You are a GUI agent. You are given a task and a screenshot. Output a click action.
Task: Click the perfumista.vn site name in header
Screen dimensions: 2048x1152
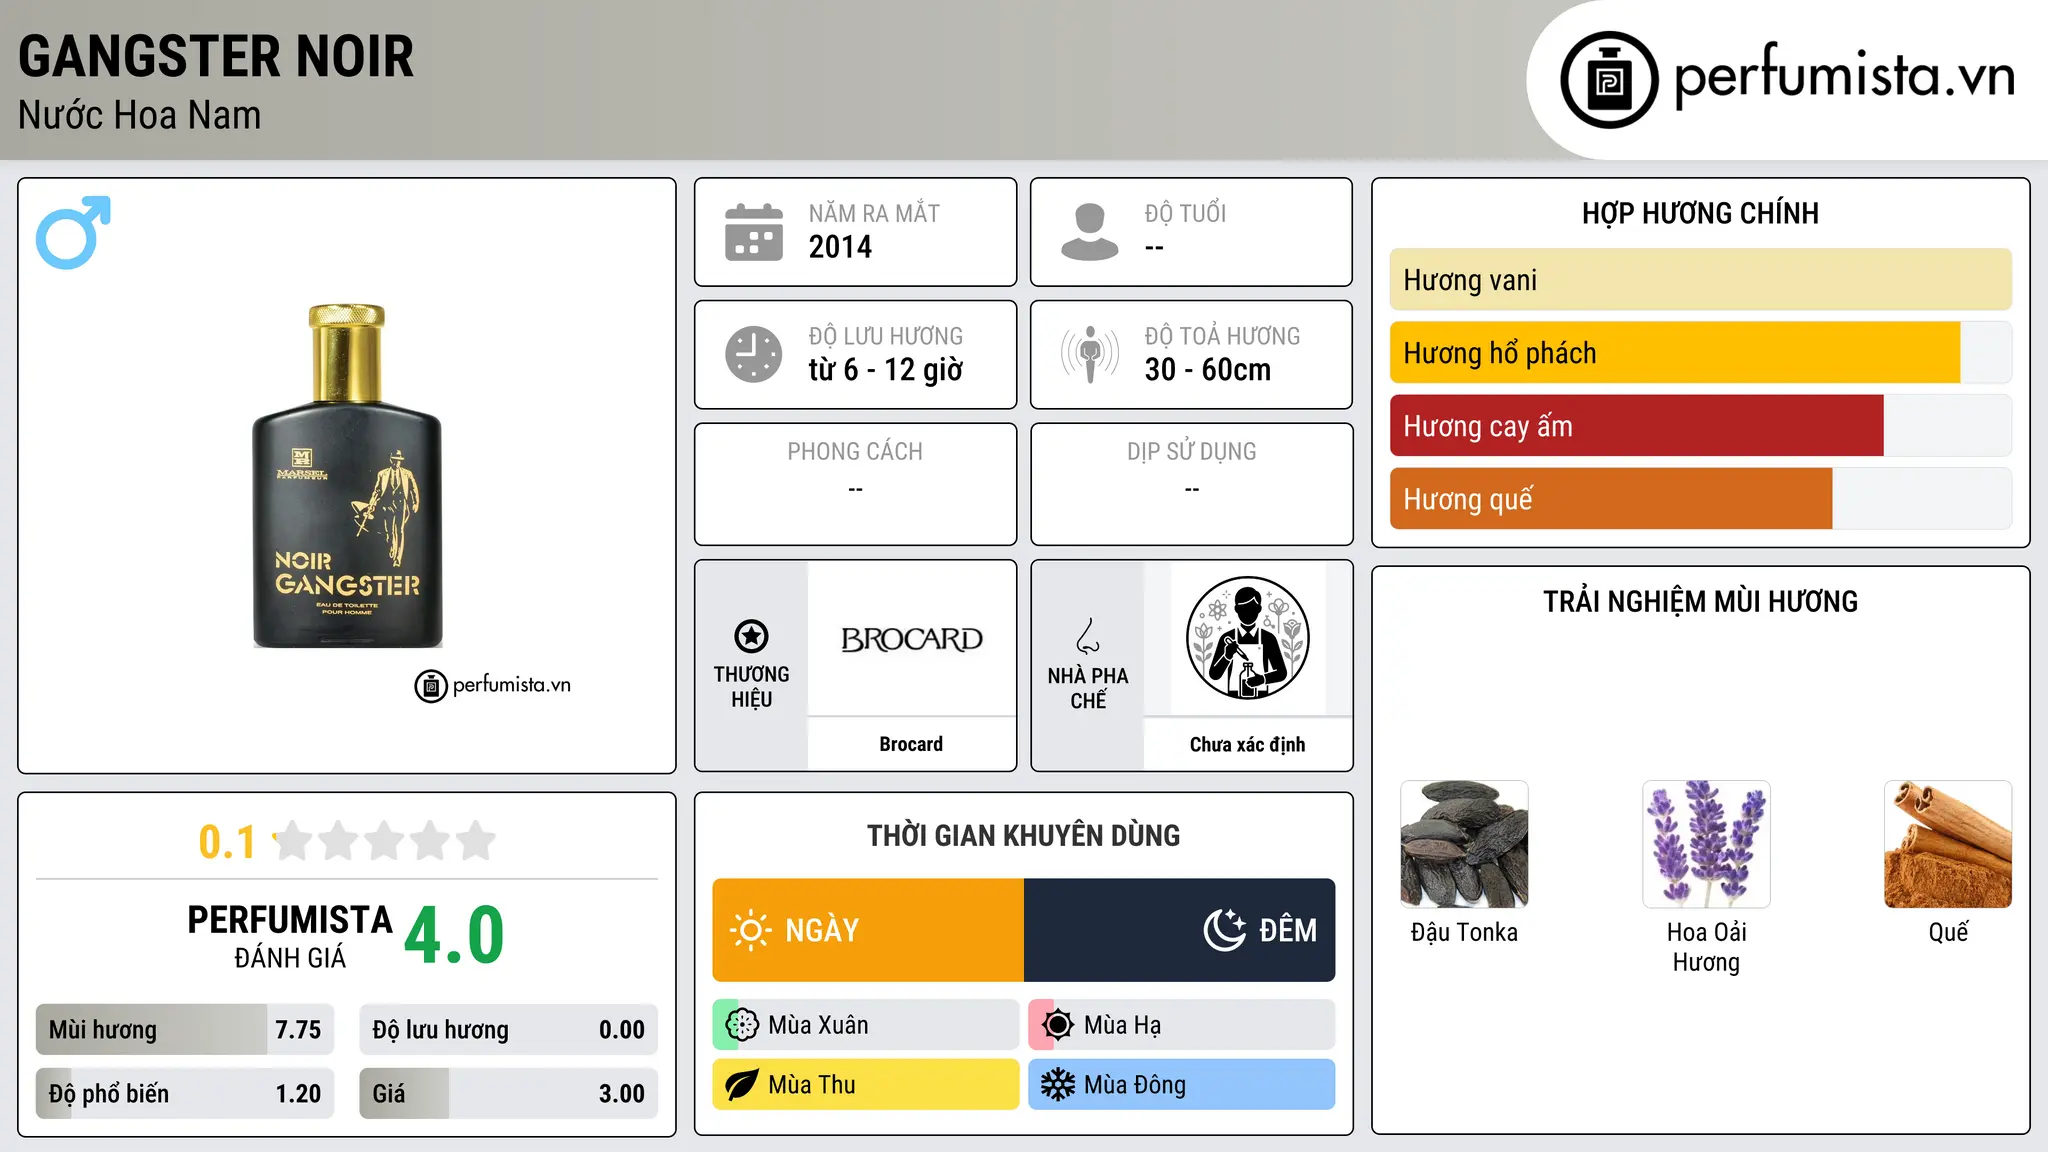click(x=1845, y=76)
